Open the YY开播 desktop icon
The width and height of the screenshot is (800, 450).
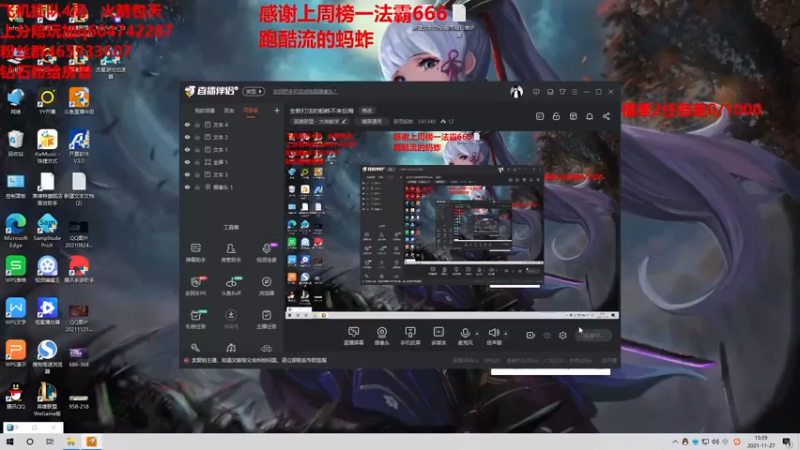[47, 102]
